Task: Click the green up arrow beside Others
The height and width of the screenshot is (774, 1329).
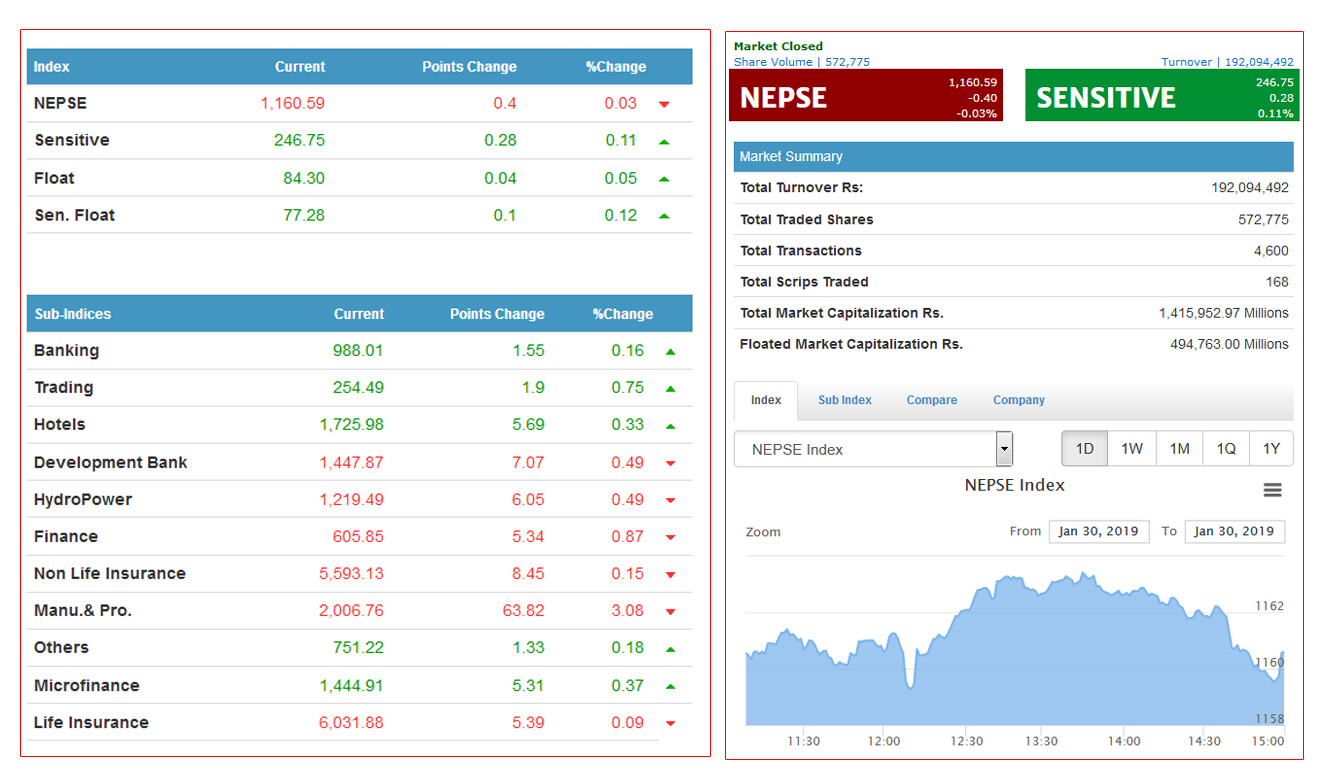Action: pyautogui.click(x=670, y=649)
